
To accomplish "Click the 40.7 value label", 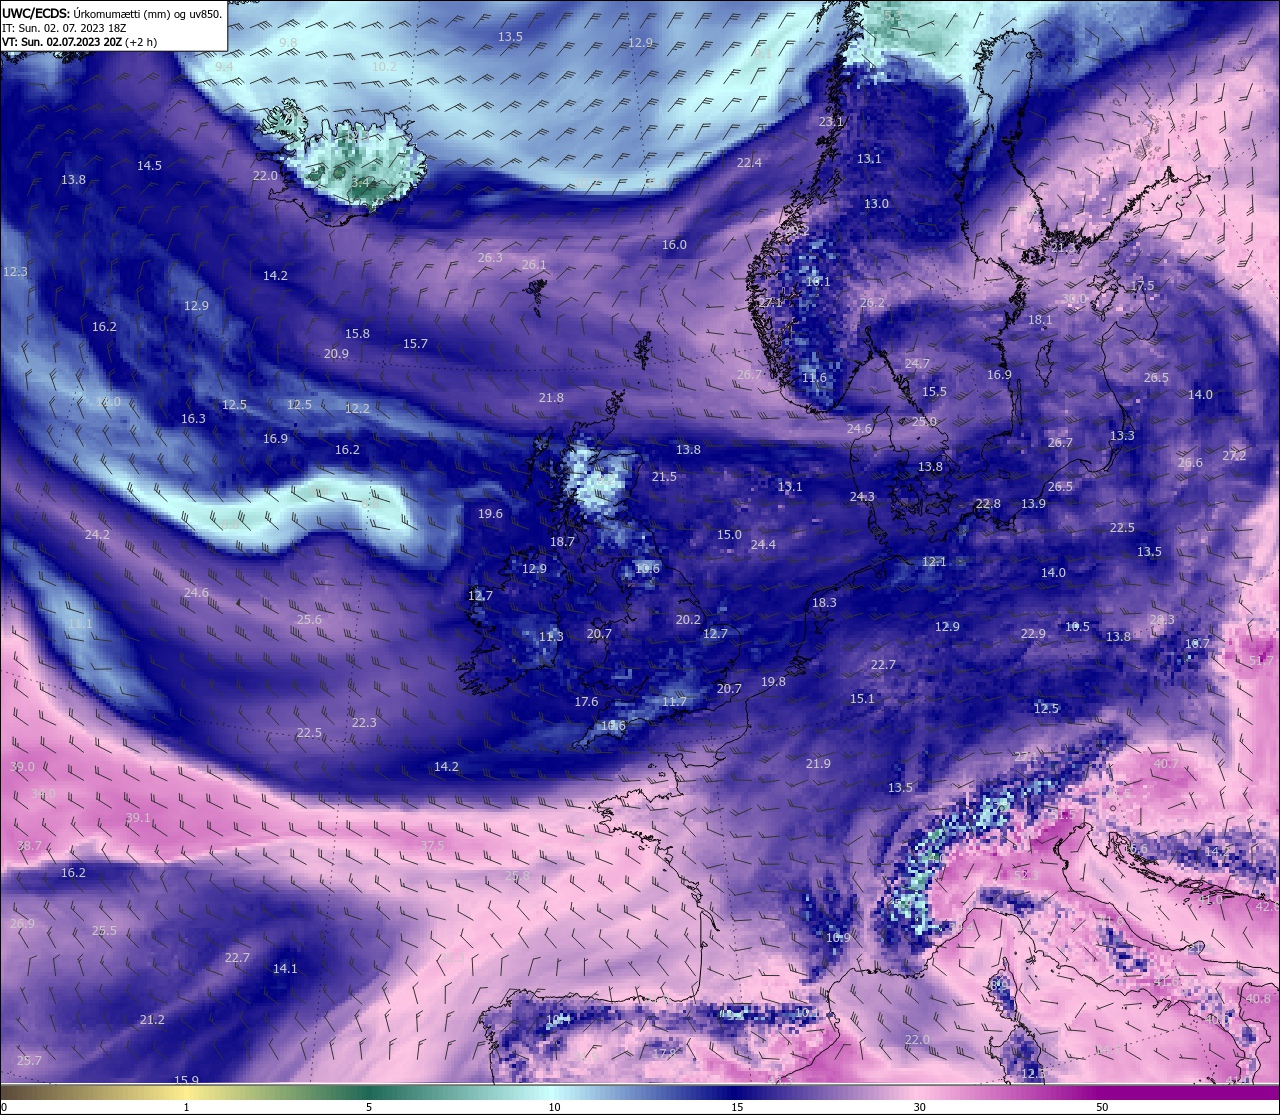I will tap(1166, 764).
